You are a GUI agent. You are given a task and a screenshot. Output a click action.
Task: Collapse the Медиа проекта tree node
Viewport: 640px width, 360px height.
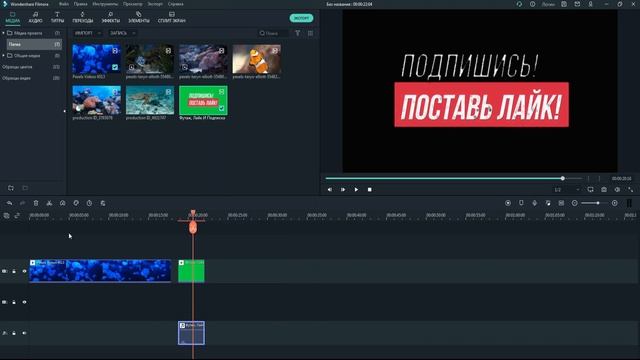(3, 33)
